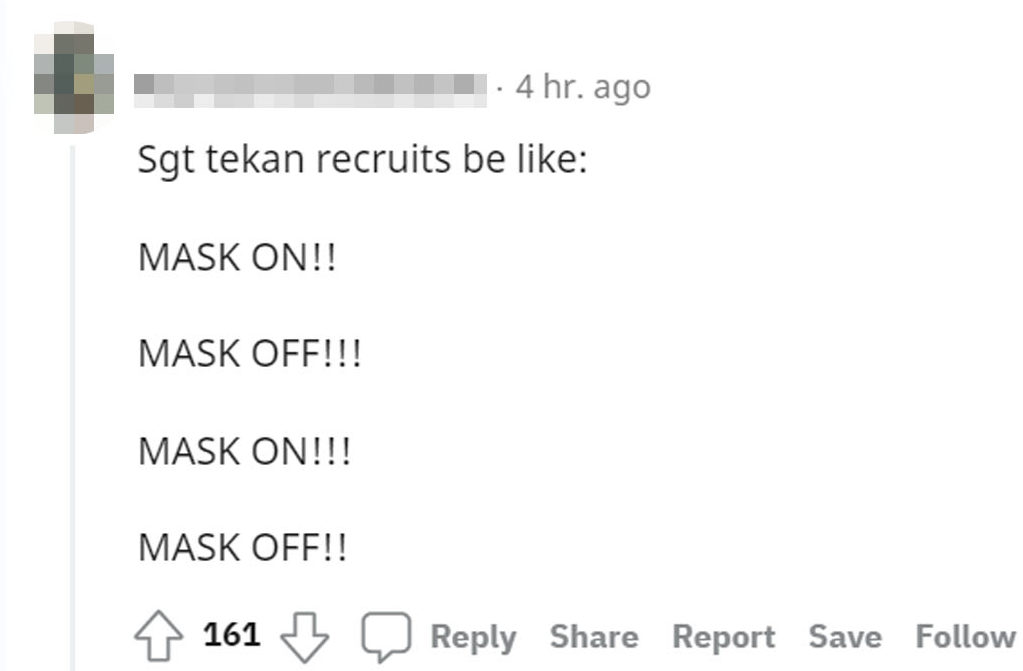Report this comment
The height and width of the screenshot is (671, 1023).
[723, 637]
